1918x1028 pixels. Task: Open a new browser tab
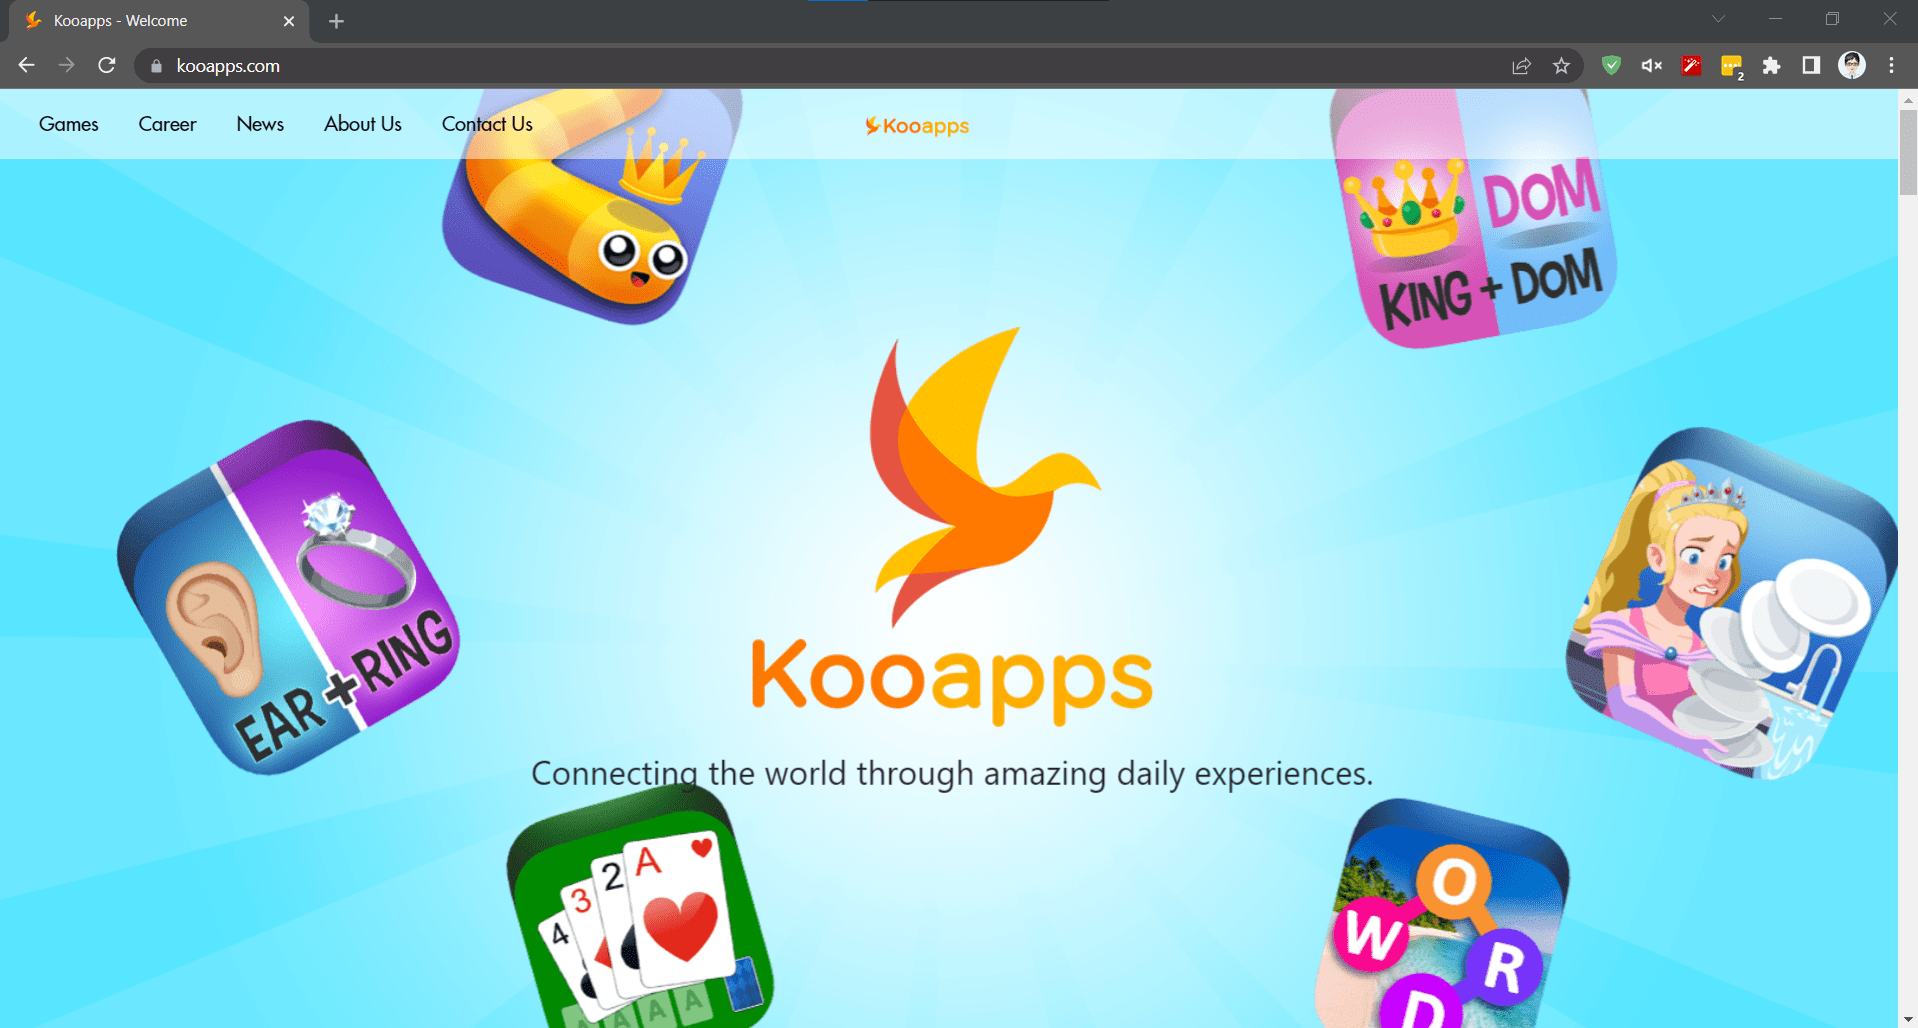point(336,21)
